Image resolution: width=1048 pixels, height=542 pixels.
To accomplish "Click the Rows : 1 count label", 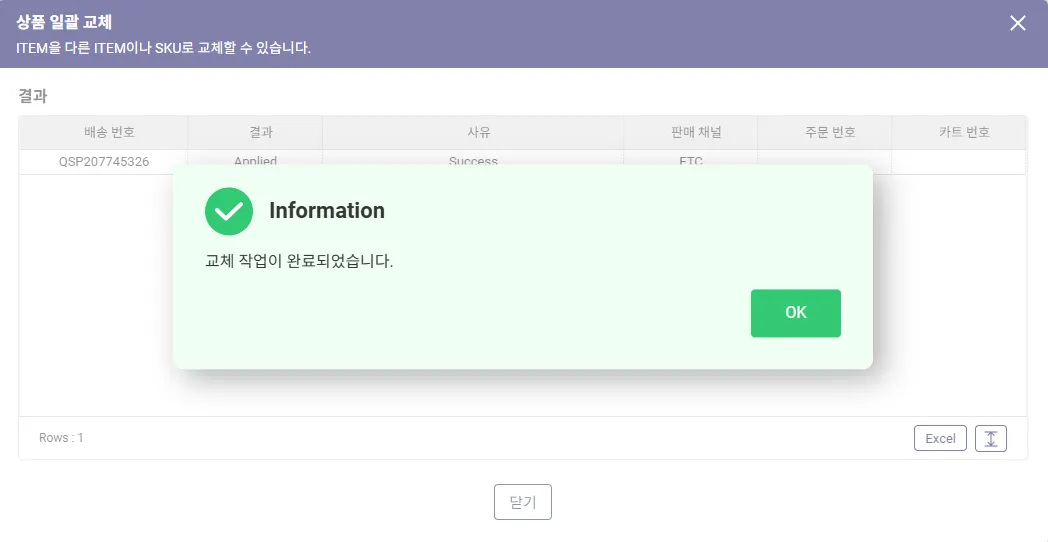I will click(61, 438).
